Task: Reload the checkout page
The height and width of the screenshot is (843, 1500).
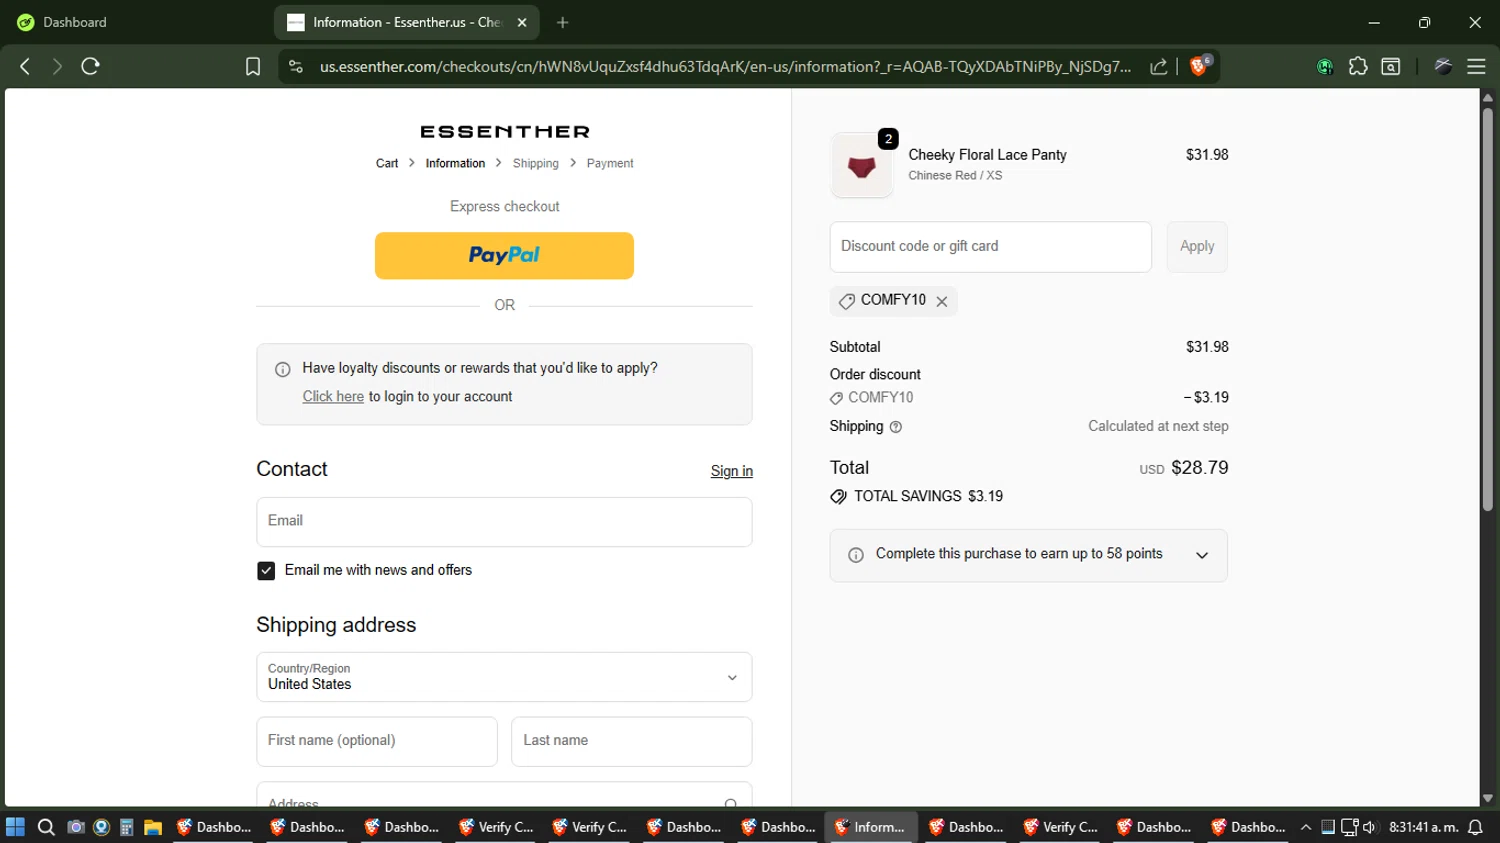Action: coord(90,66)
